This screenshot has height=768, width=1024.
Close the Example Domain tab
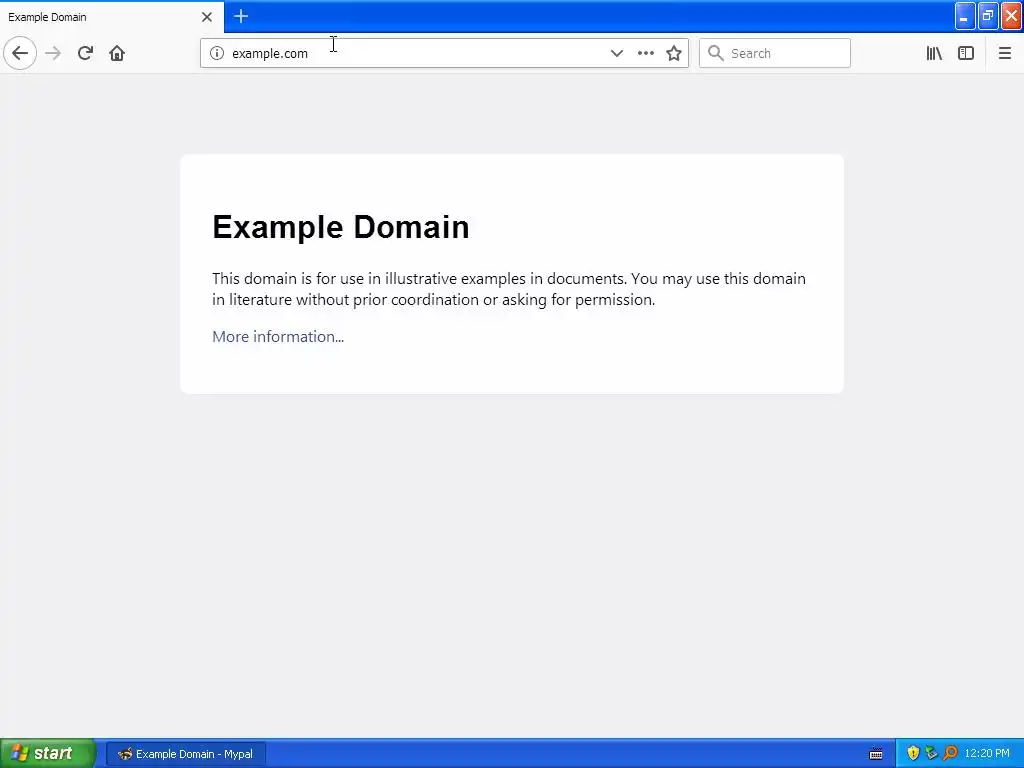(207, 17)
